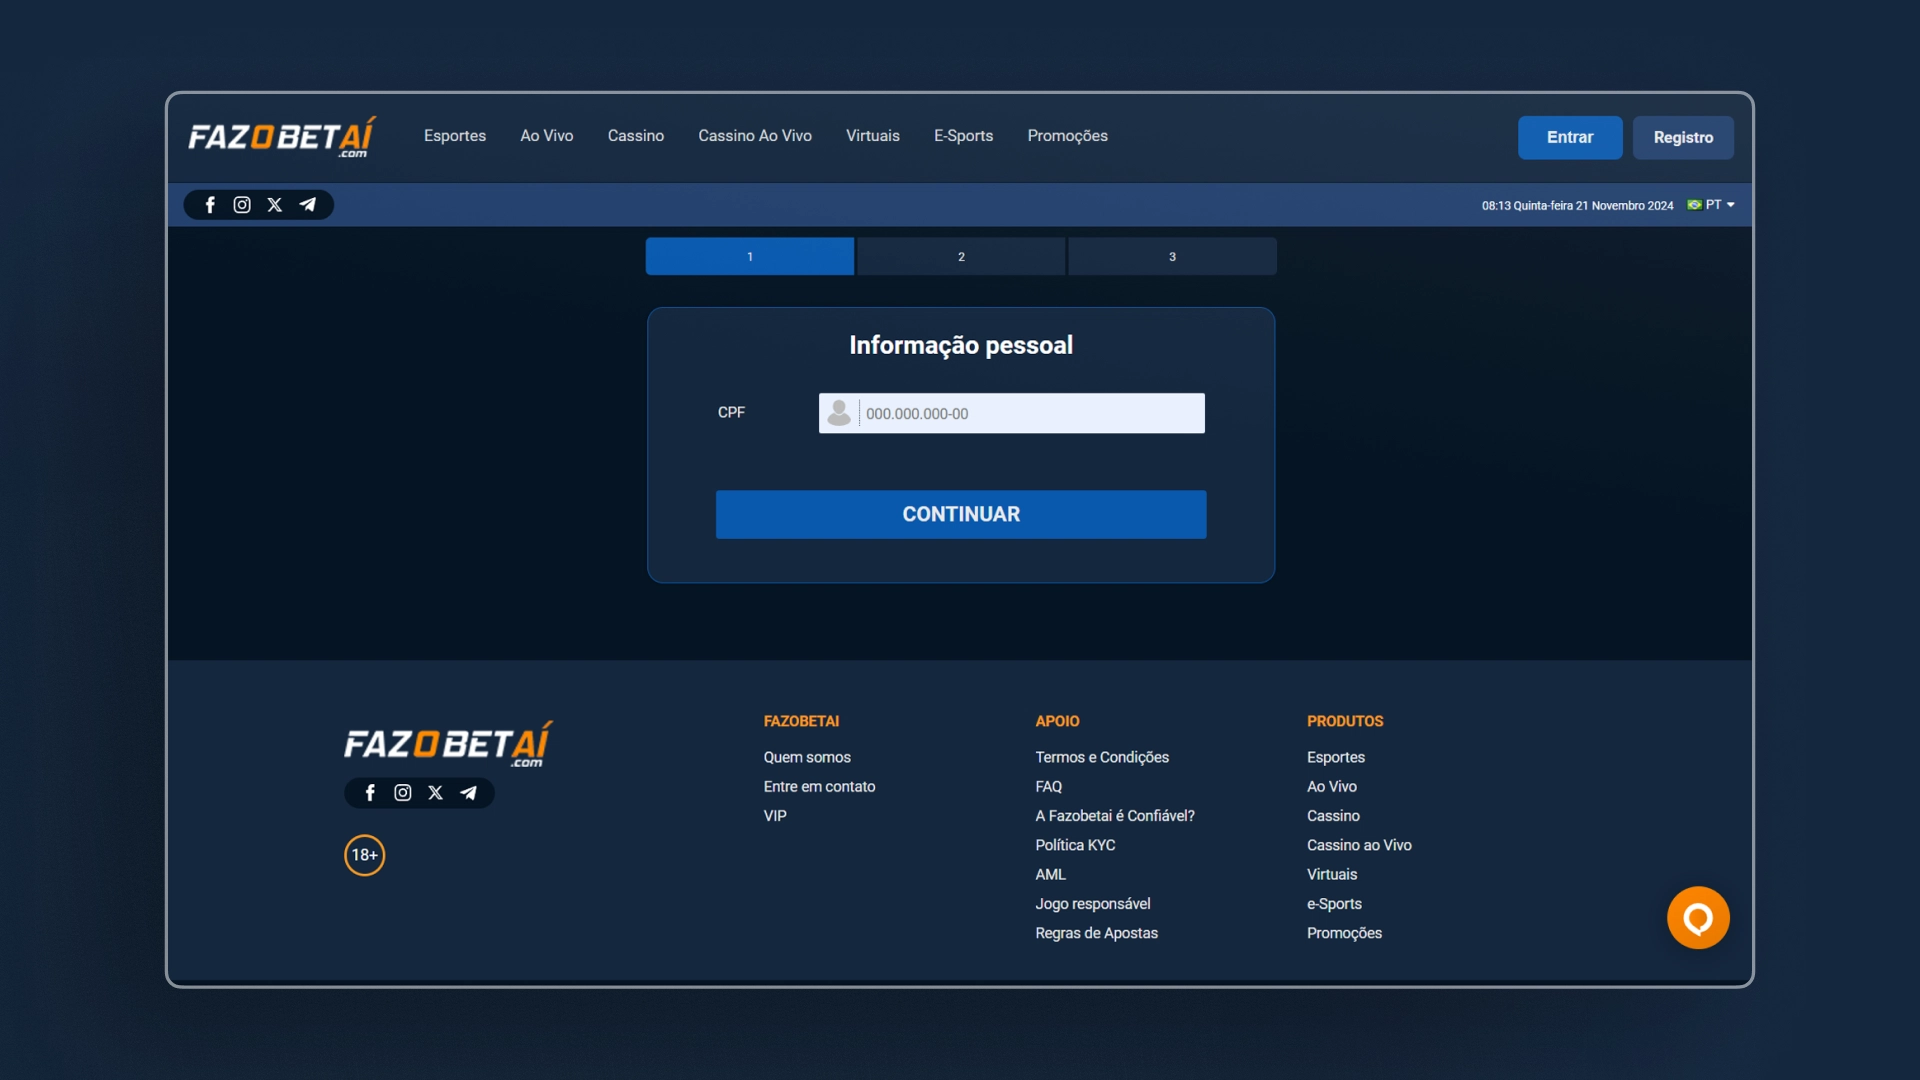The height and width of the screenshot is (1080, 1920).
Task: Open the VIP footer link
Action: coord(775,816)
